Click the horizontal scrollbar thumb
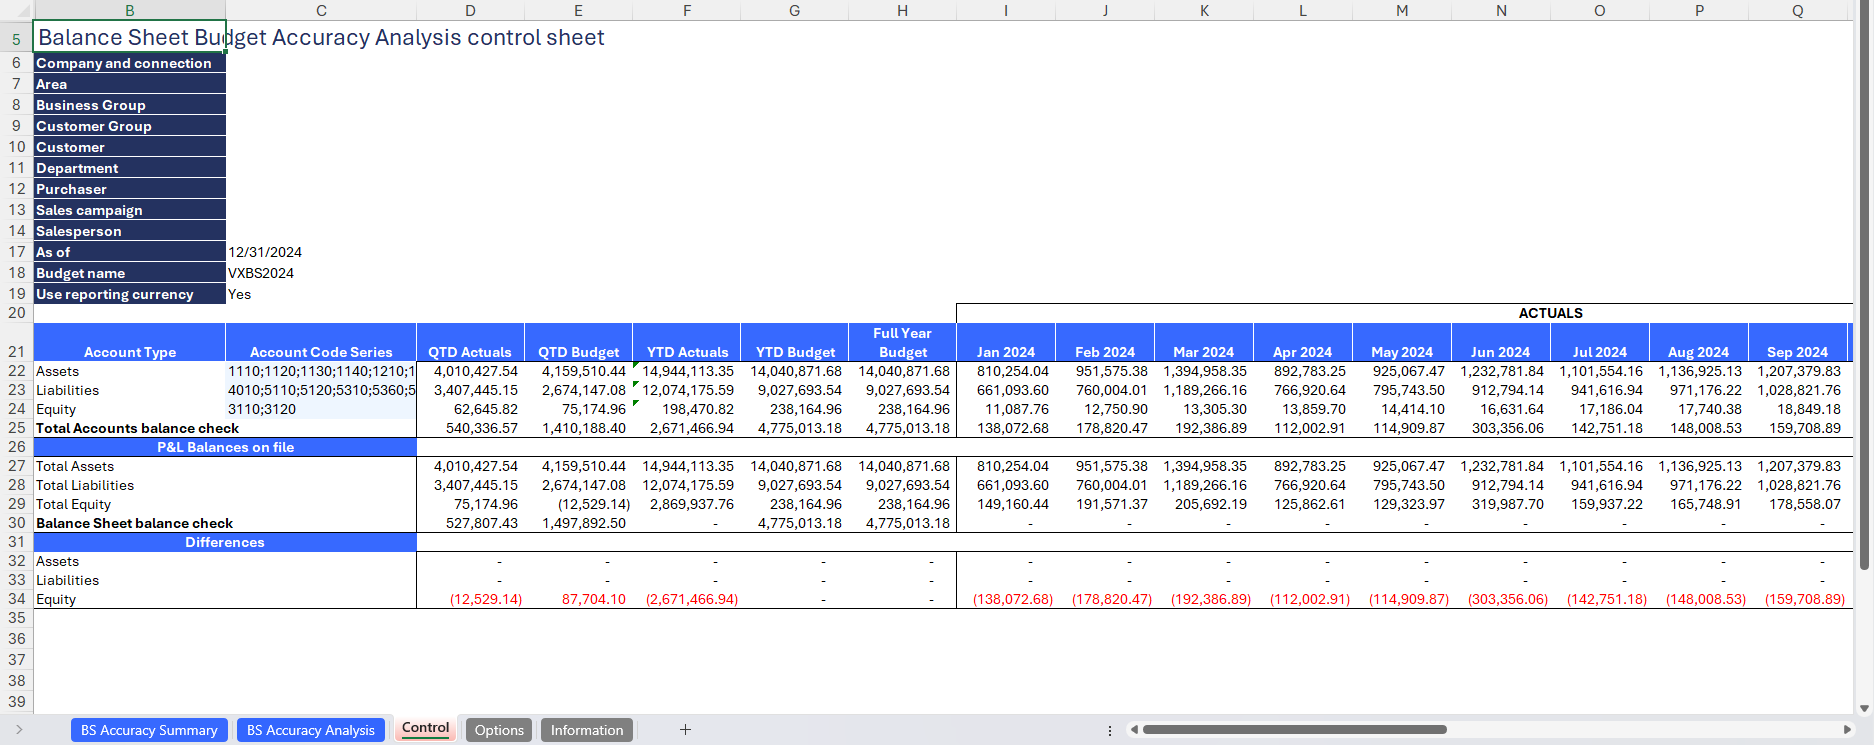Screen dimensions: 1874x745 coord(1294,730)
